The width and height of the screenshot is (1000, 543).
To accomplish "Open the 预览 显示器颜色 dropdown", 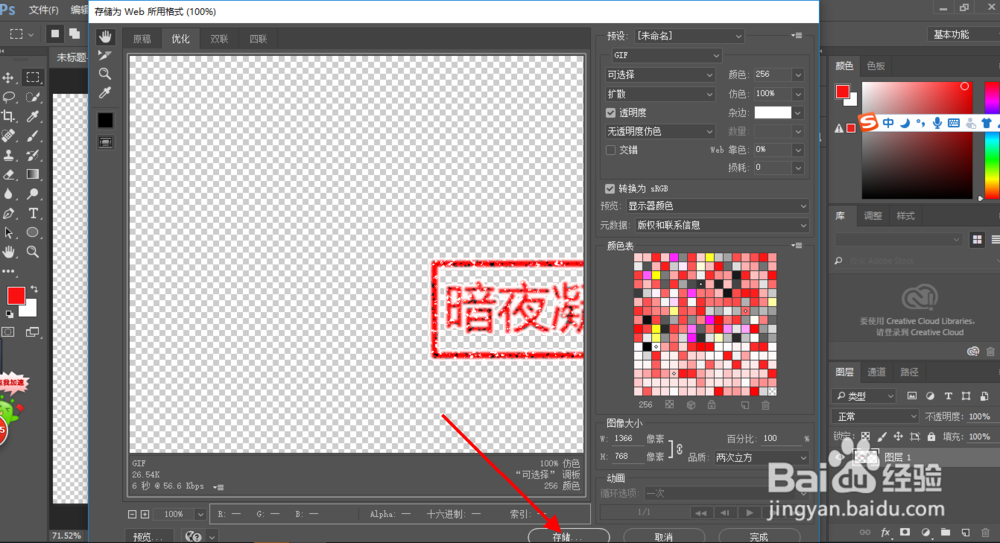I will point(717,206).
